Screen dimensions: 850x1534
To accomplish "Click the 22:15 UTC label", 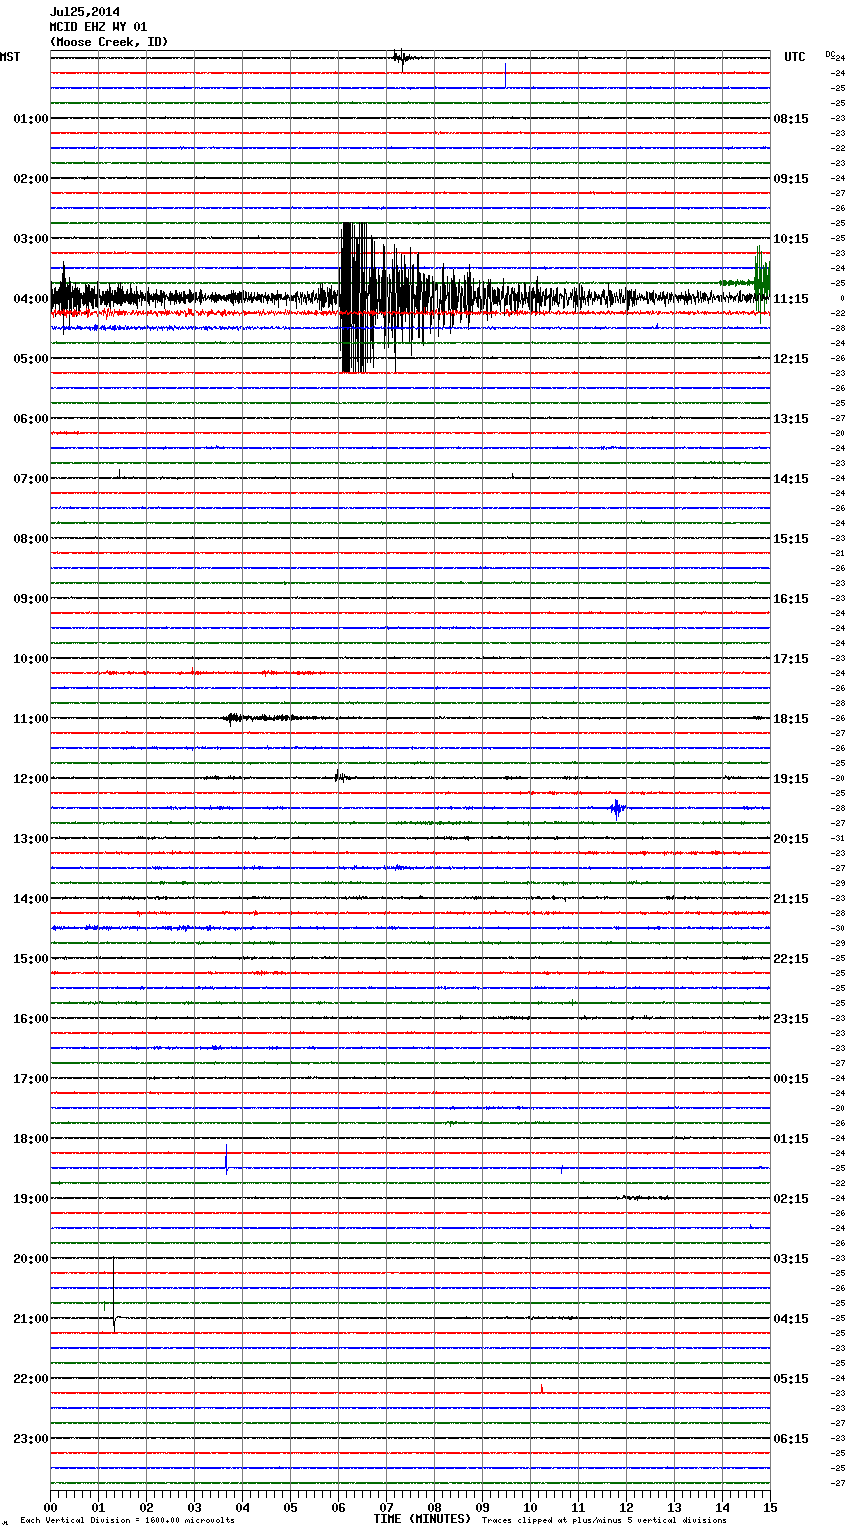I will point(791,959).
